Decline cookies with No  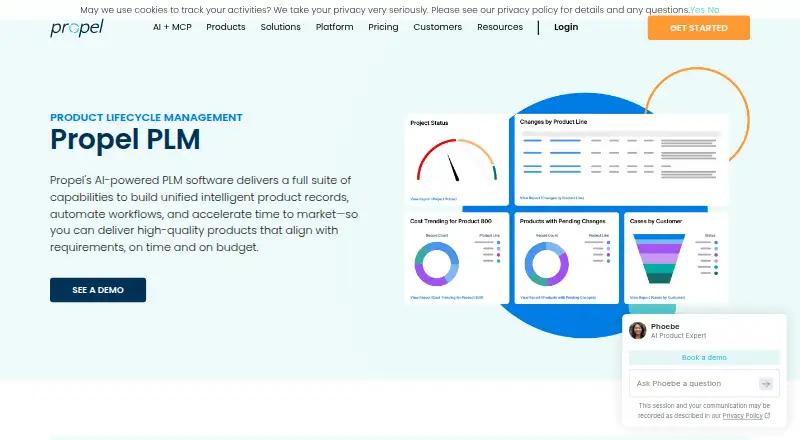[713, 10]
